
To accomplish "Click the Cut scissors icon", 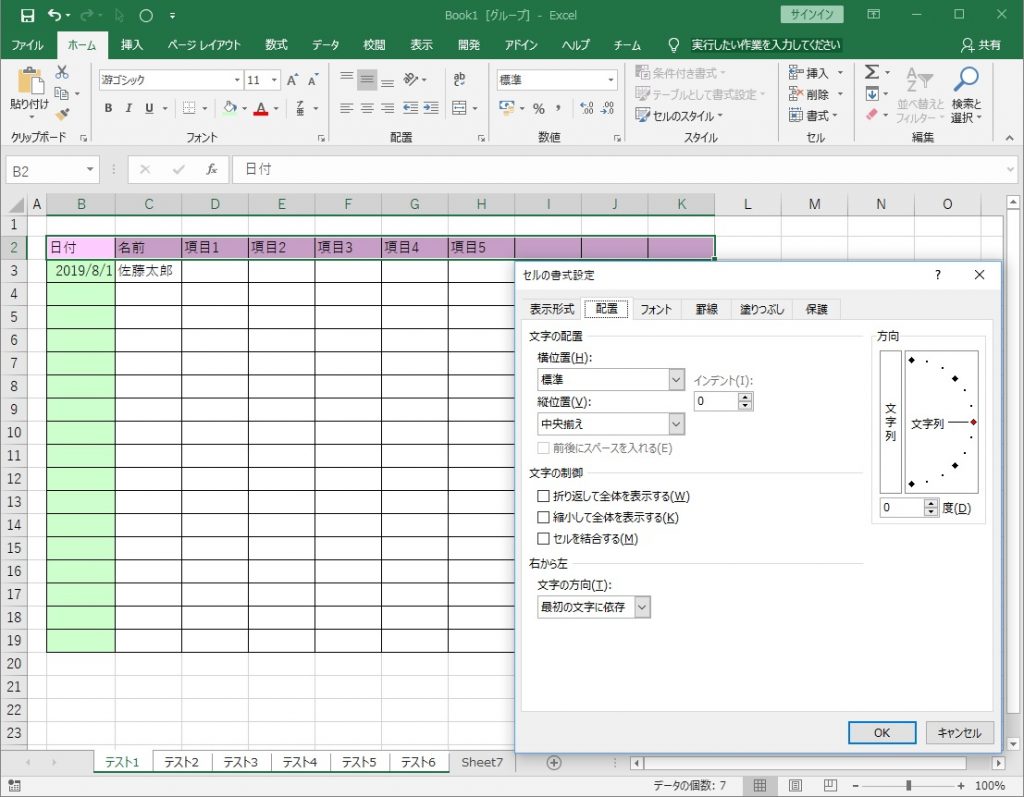I will (x=62, y=72).
